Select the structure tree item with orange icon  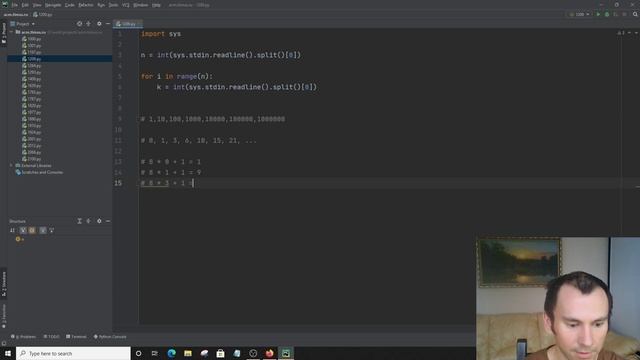(x=20, y=239)
